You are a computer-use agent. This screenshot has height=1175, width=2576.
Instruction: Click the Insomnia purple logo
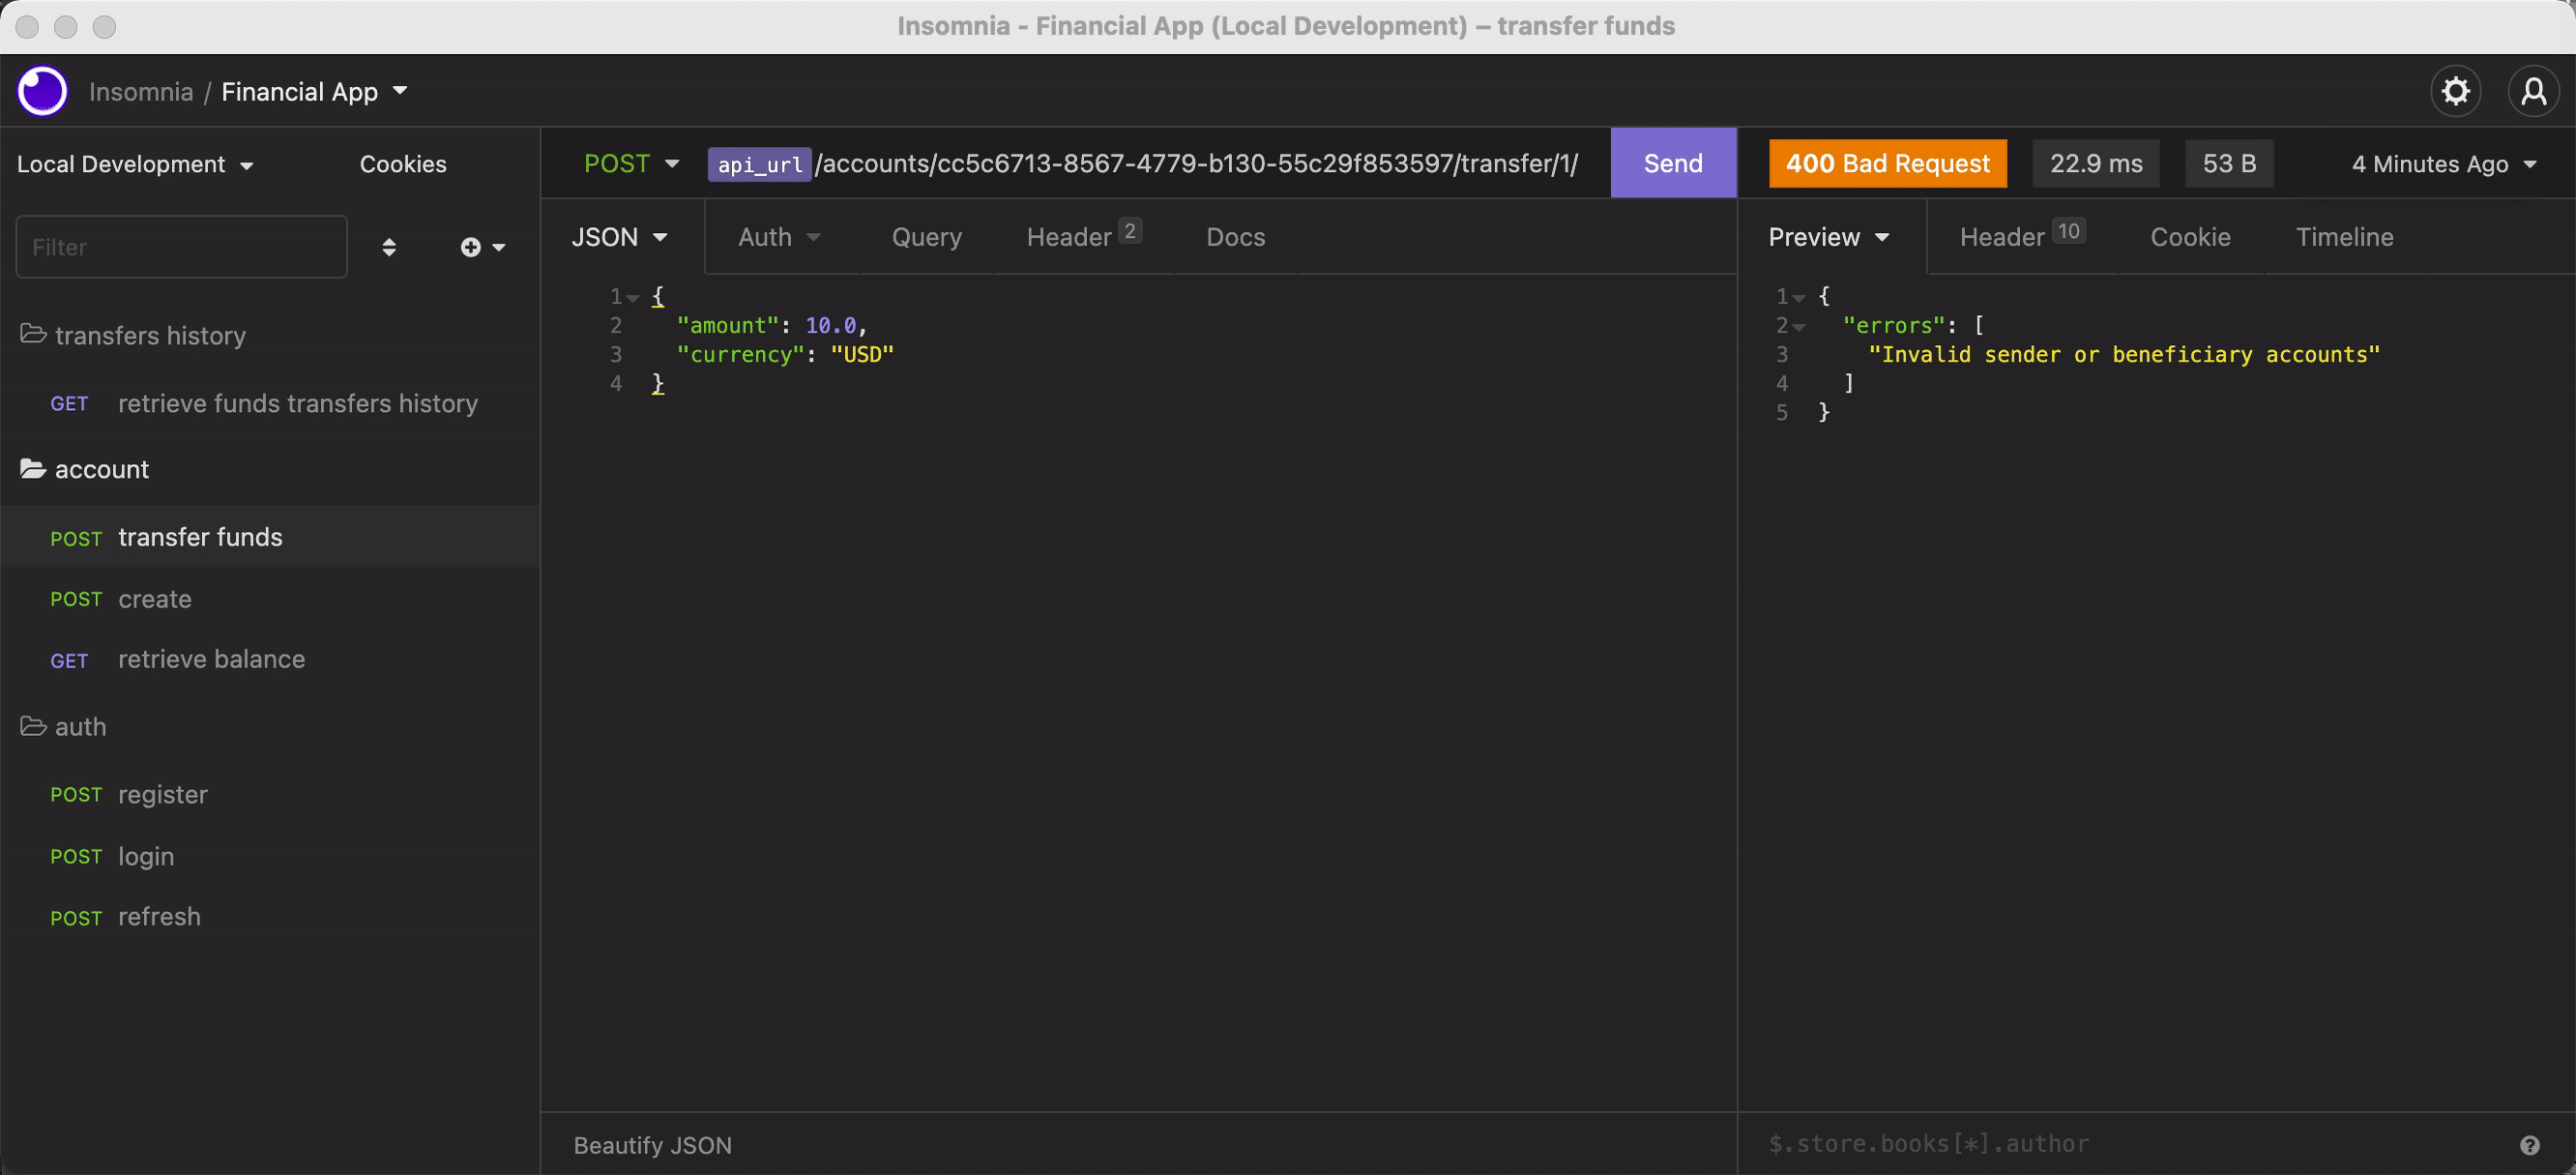tap(43, 92)
